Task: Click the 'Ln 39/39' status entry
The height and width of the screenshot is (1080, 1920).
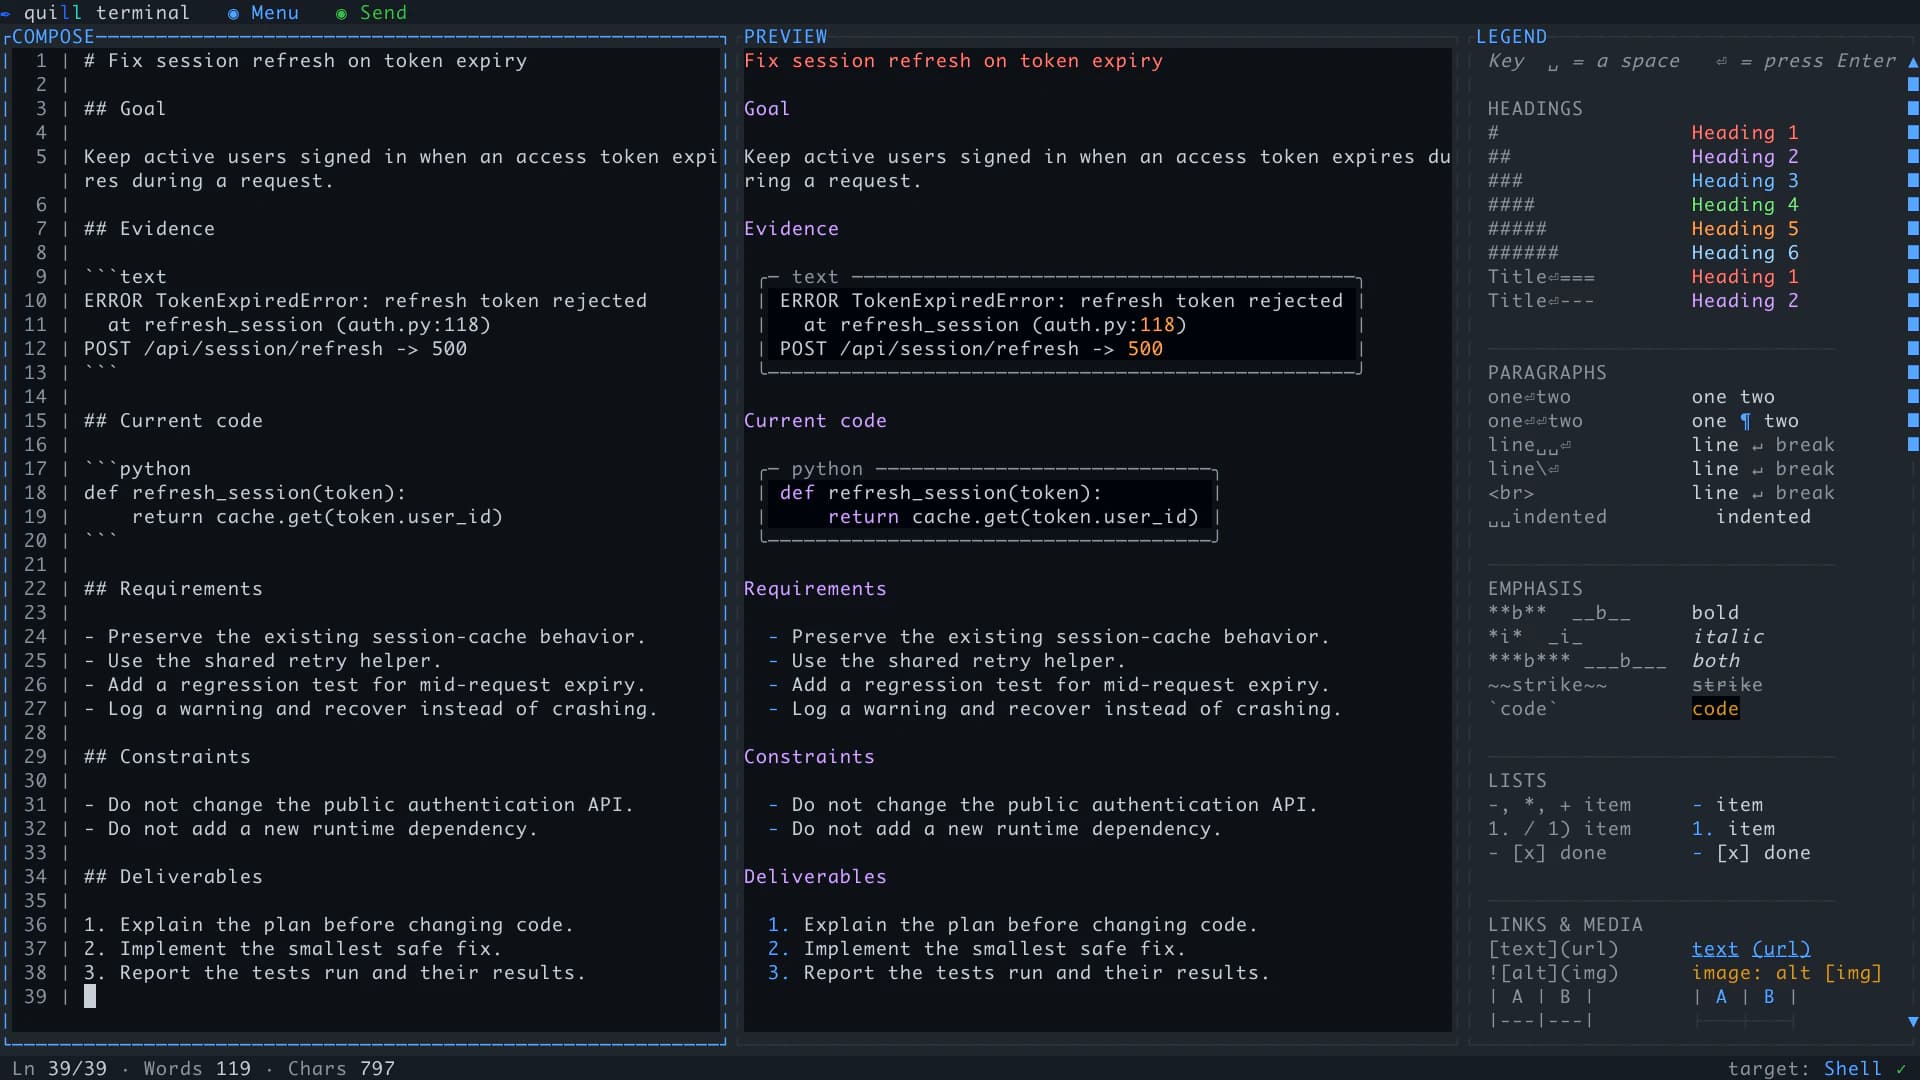Action: point(59,1068)
